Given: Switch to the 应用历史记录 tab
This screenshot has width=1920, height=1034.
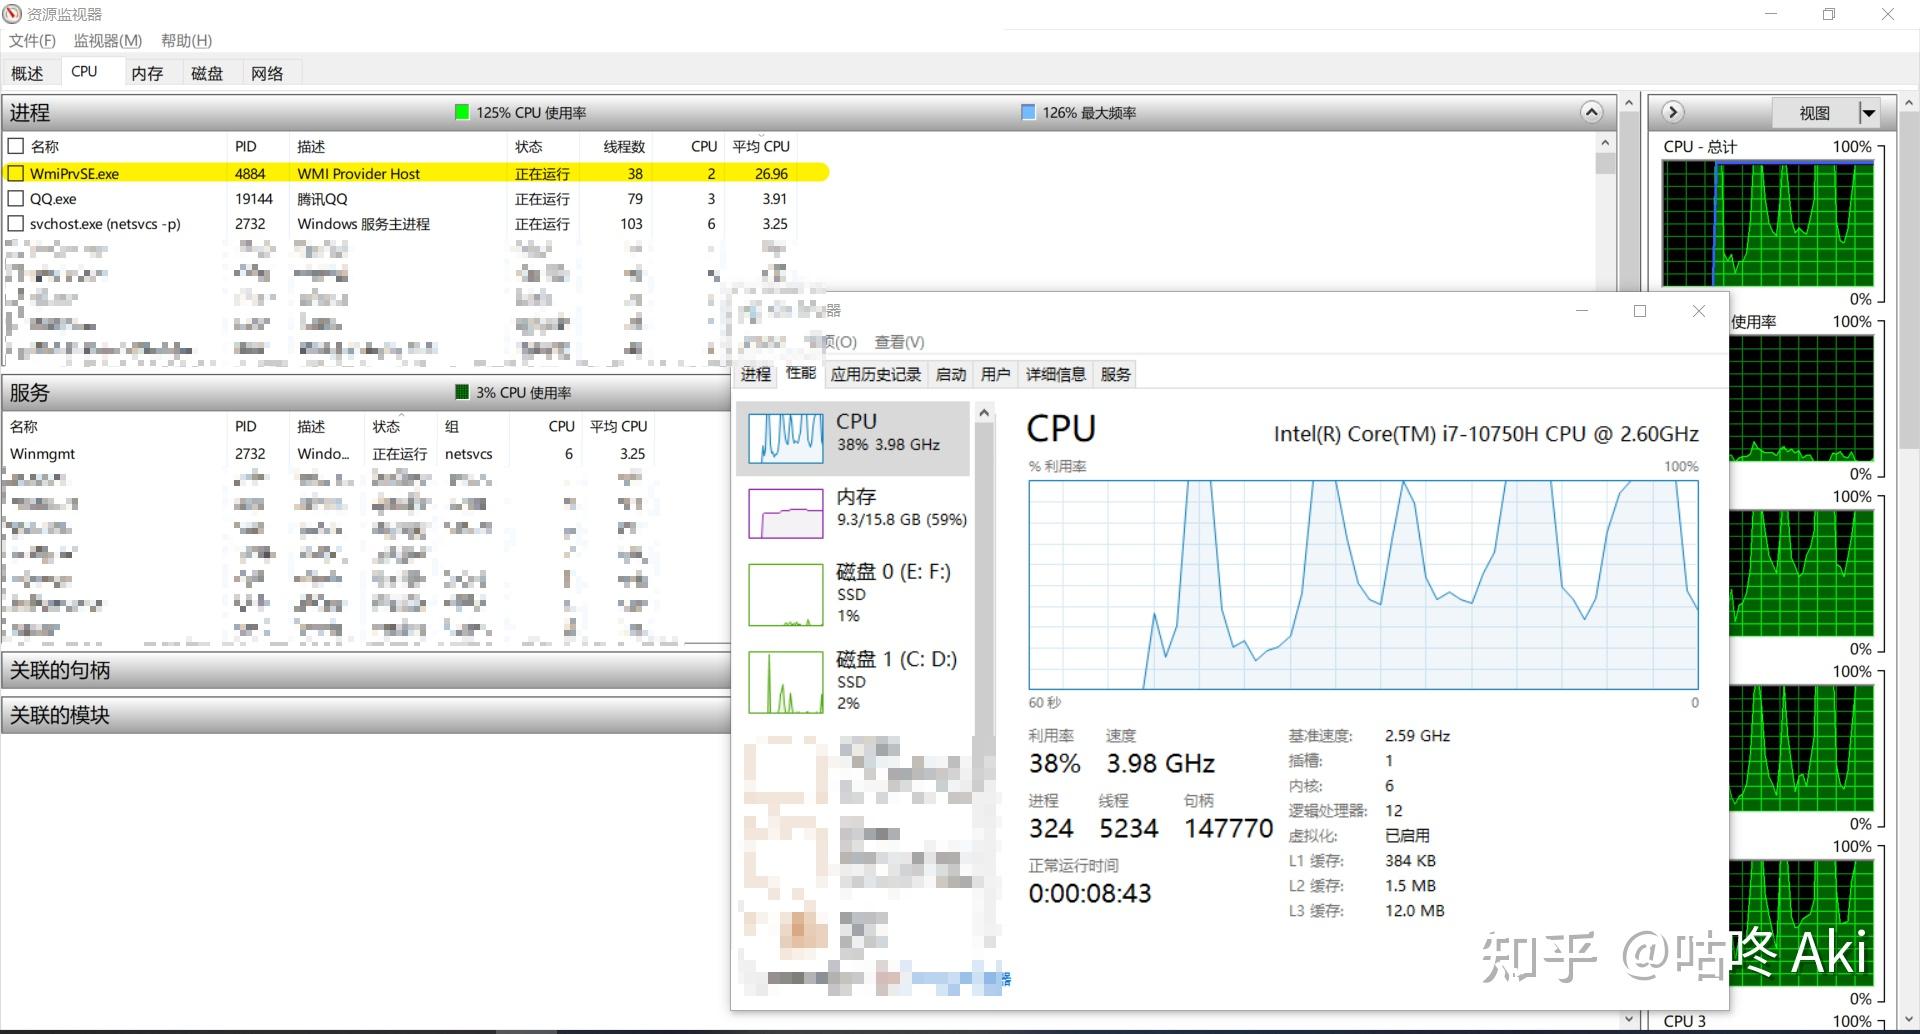Looking at the screenshot, I should 875,373.
